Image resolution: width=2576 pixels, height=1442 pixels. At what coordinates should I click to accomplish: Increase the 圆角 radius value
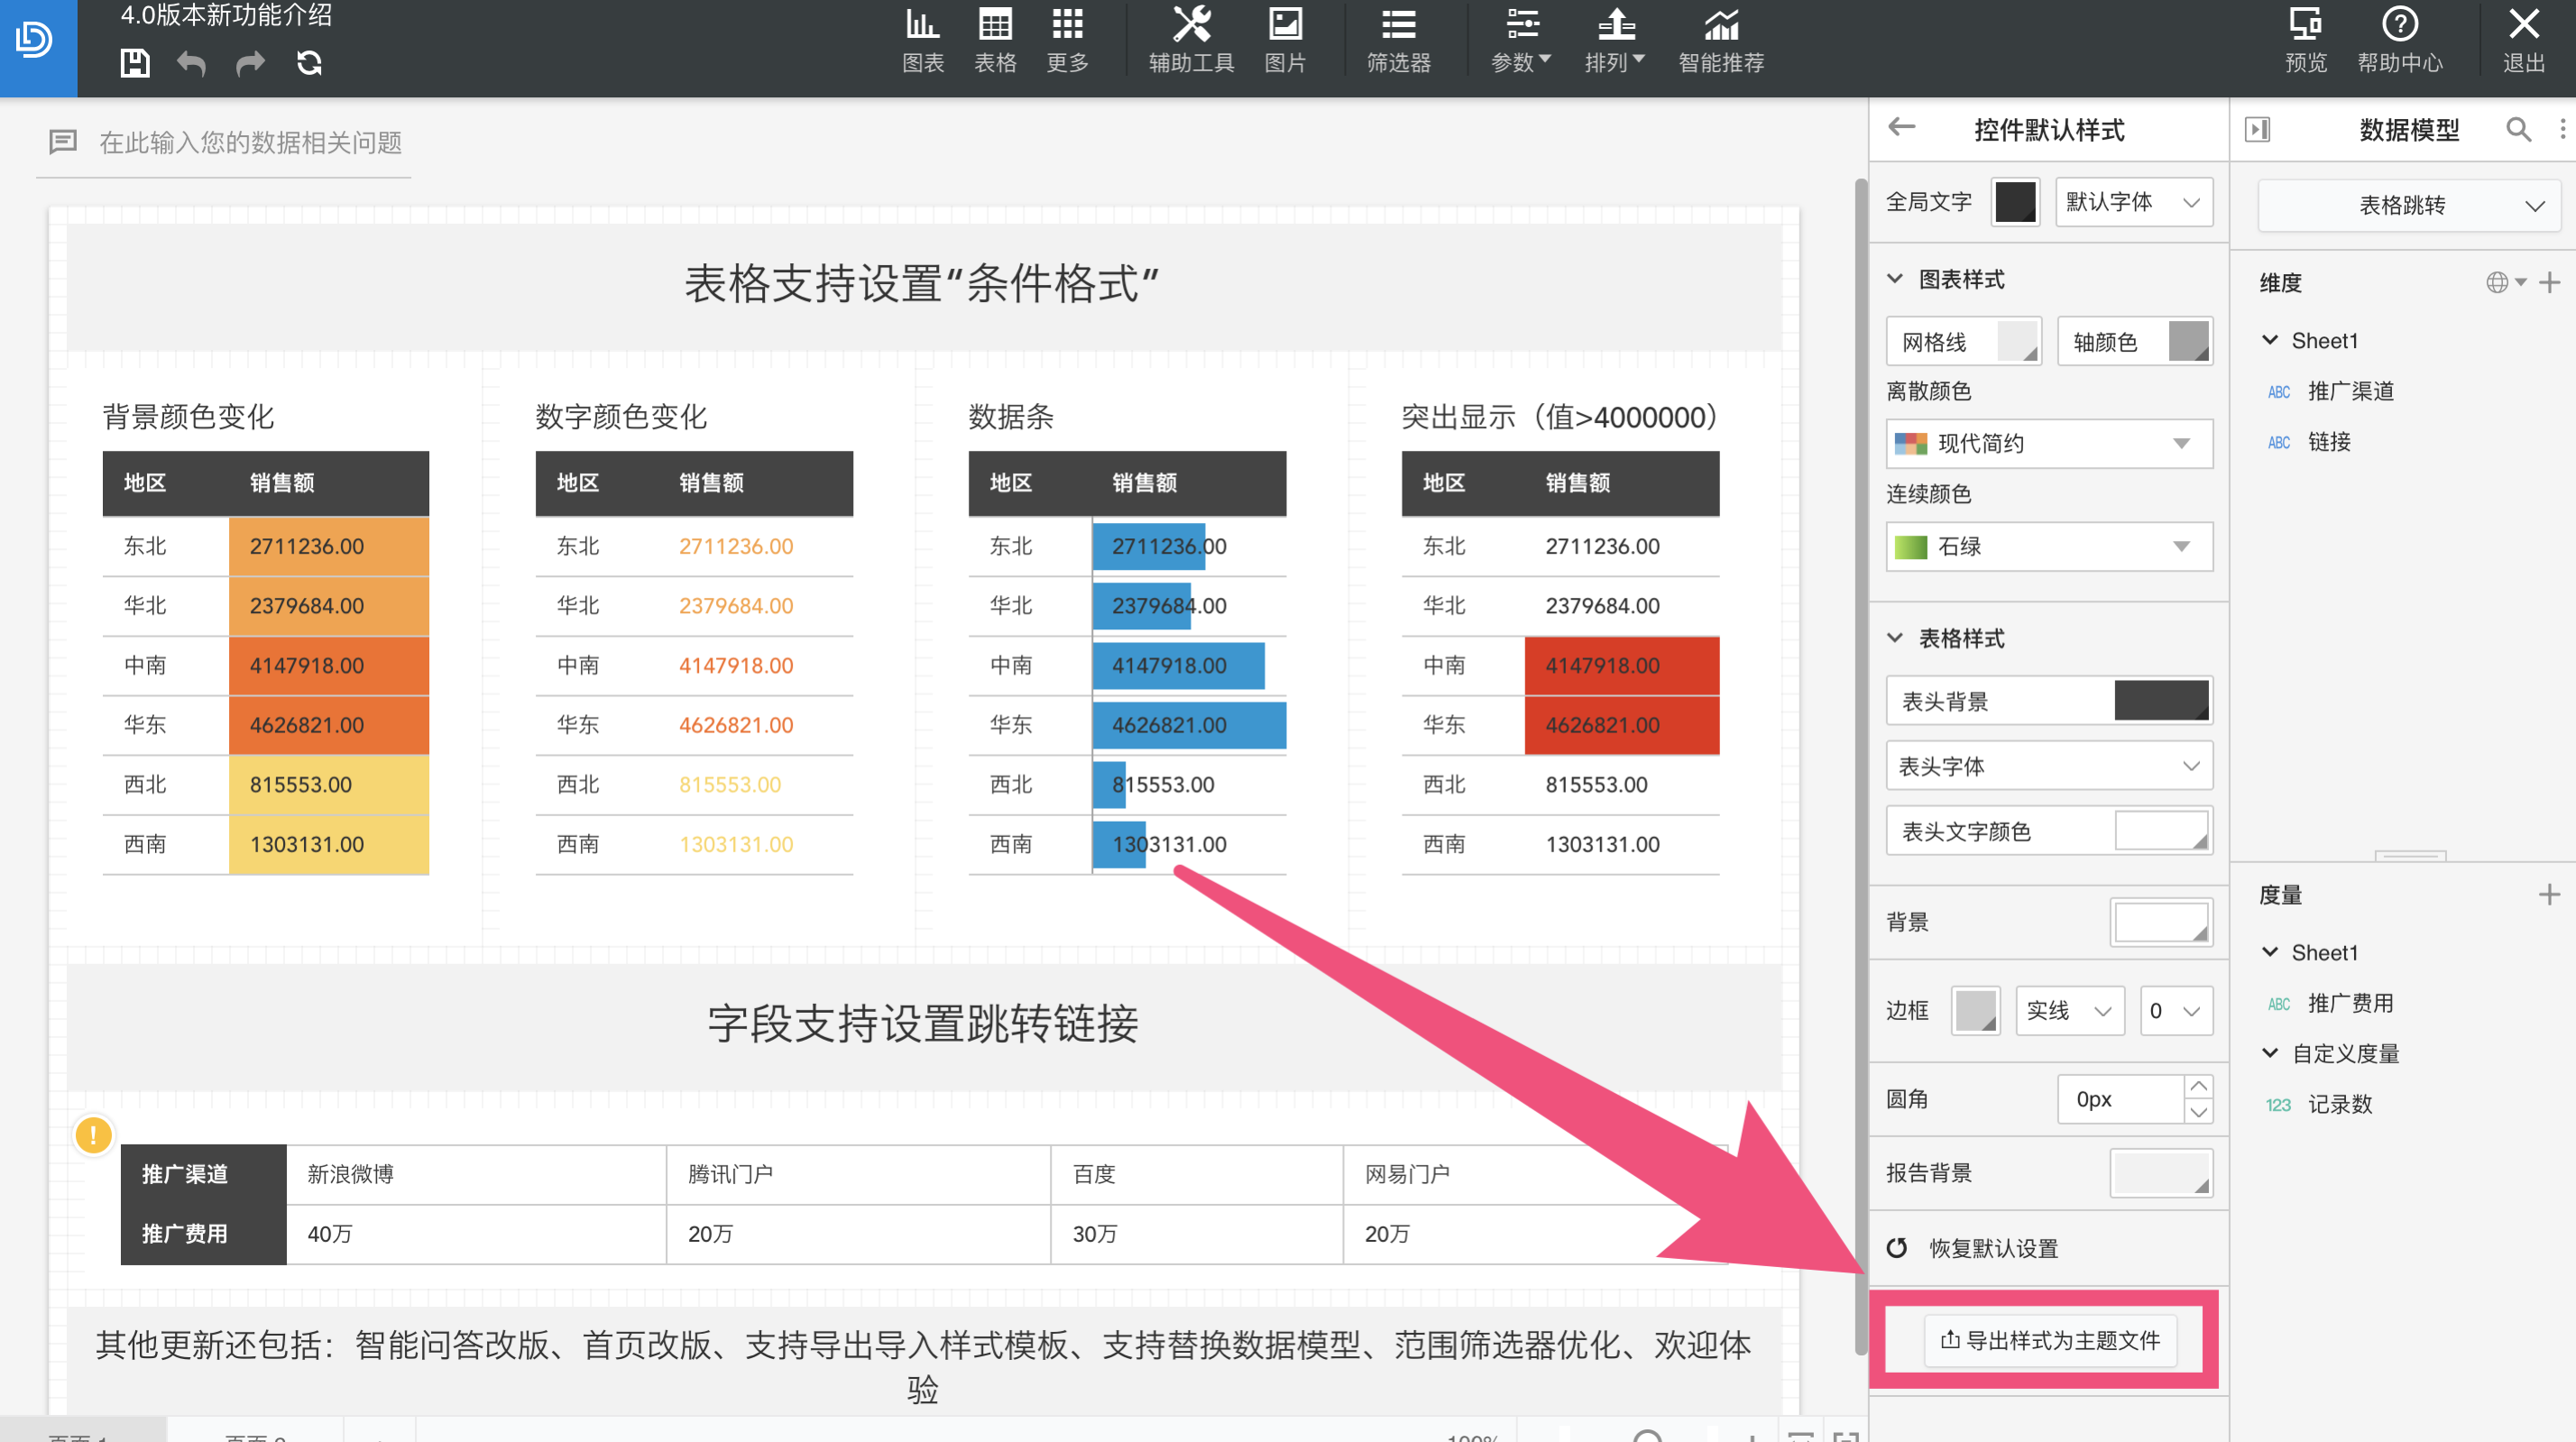pos(2198,1087)
